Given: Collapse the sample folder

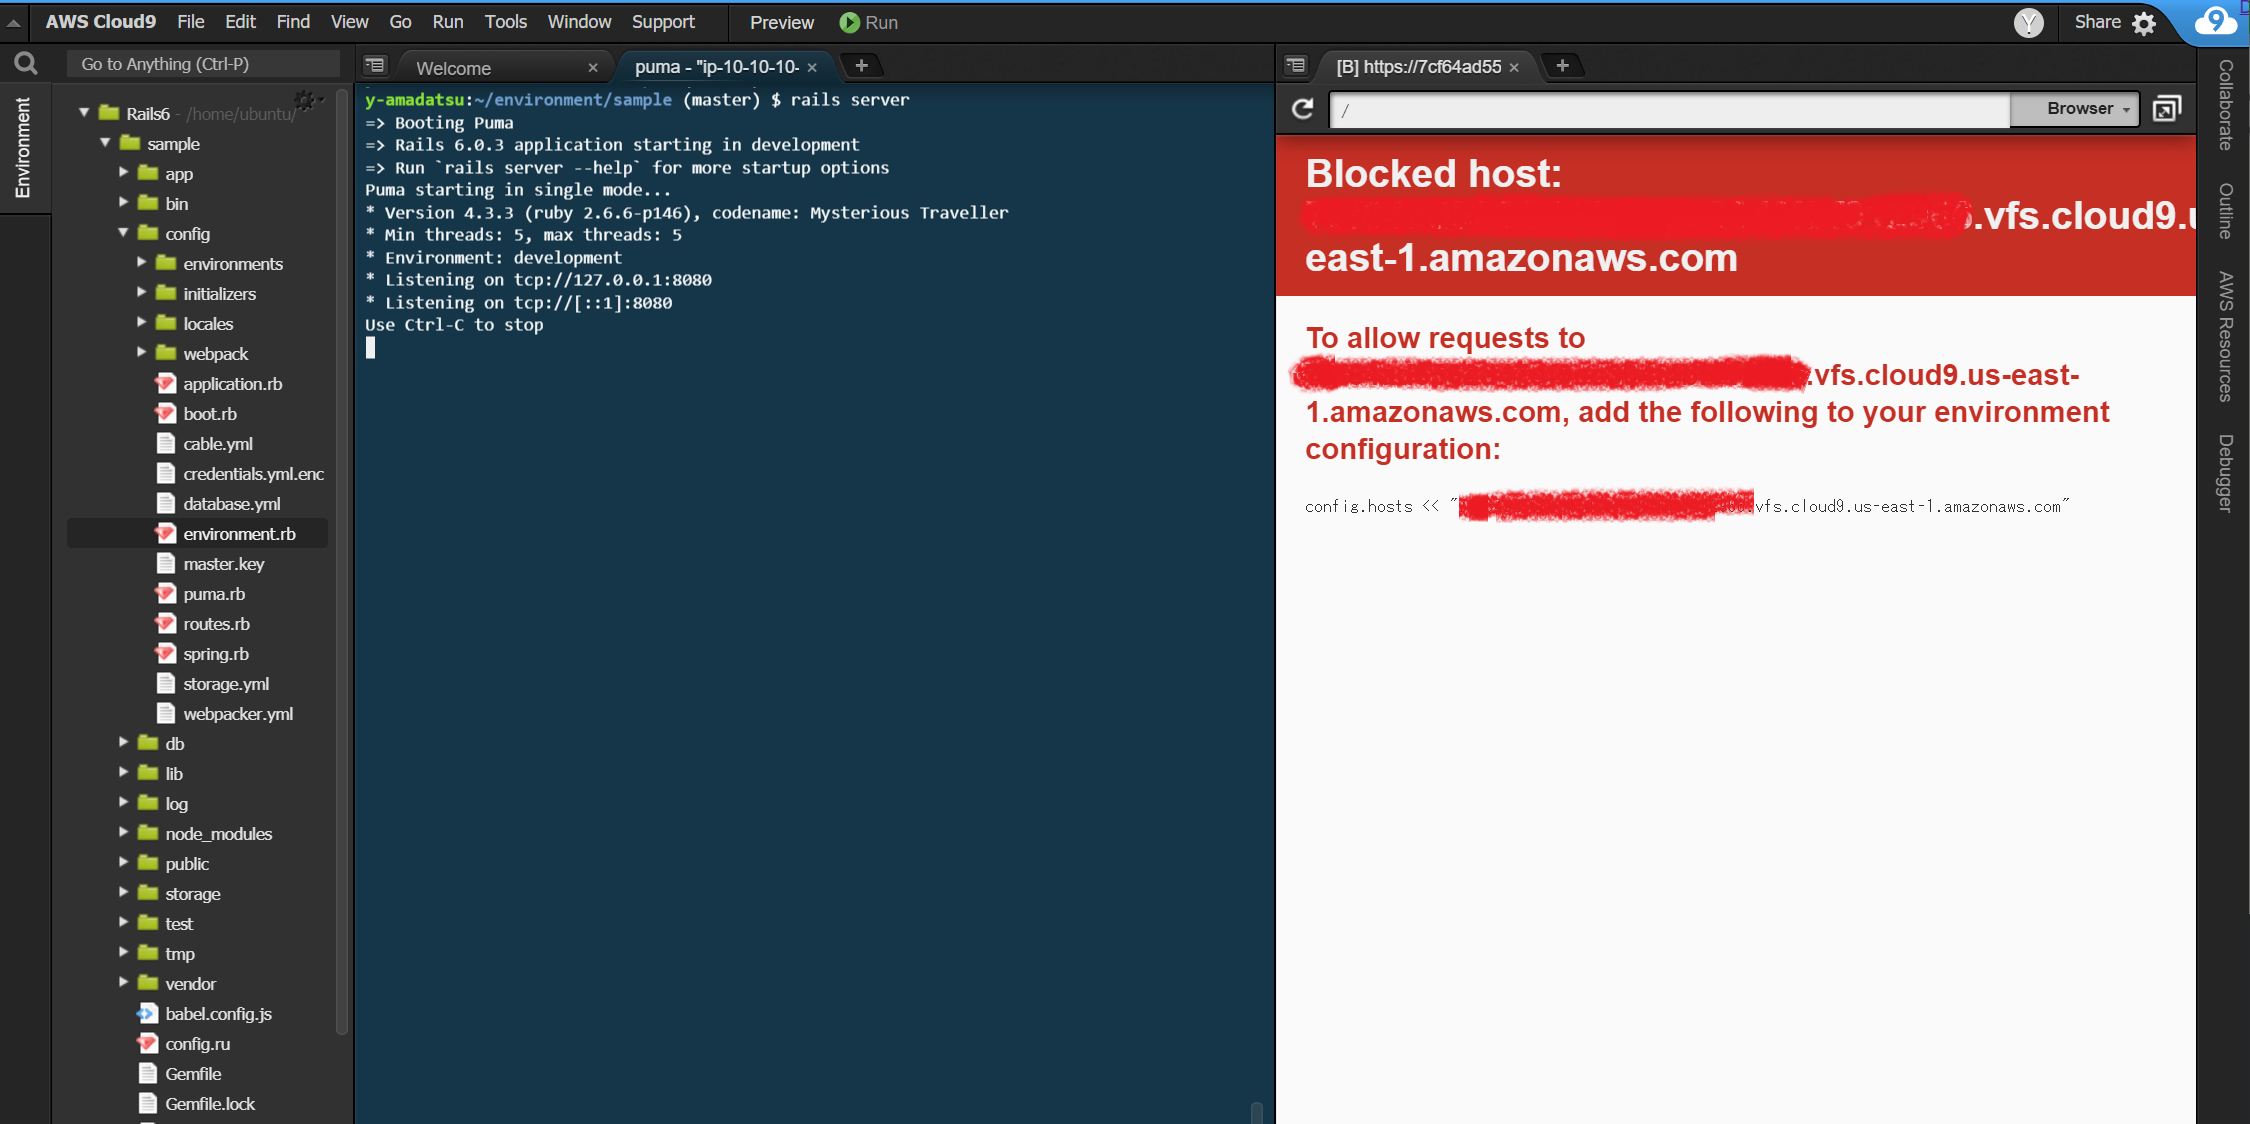Looking at the screenshot, I should click(104, 143).
